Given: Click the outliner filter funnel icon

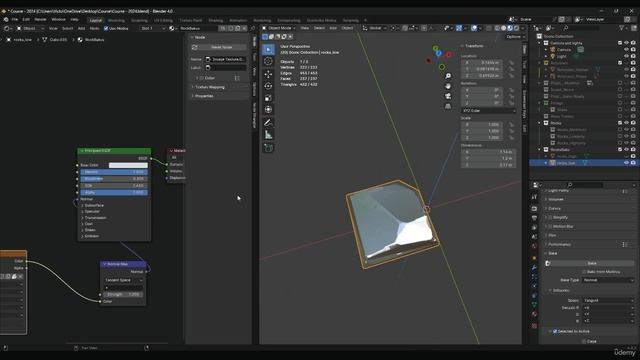Looking at the screenshot, I should point(622,28).
